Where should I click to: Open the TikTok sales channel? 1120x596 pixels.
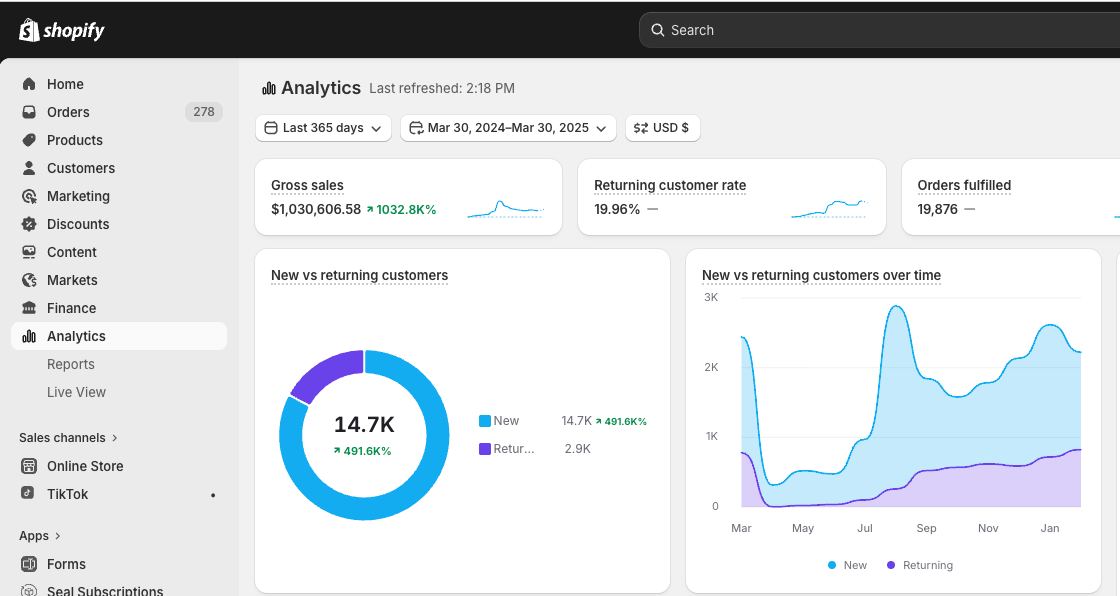point(119,494)
